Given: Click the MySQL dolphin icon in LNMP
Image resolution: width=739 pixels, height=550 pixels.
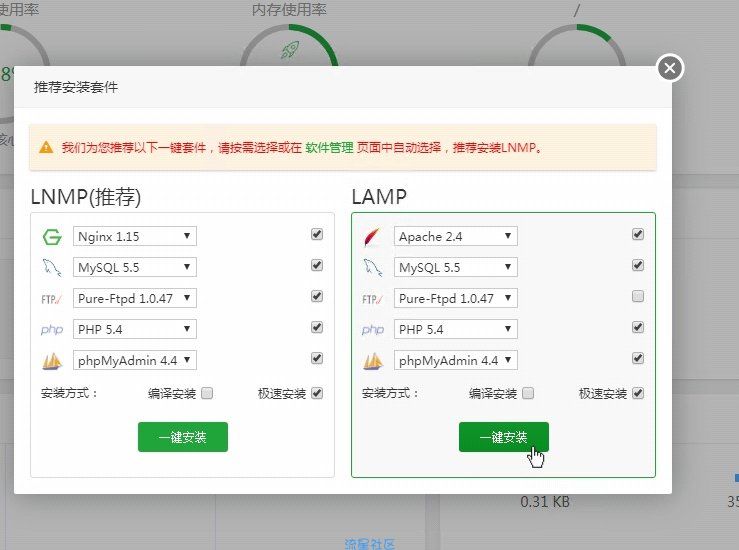Looking at the screenshot, I should tap(51, 268).
